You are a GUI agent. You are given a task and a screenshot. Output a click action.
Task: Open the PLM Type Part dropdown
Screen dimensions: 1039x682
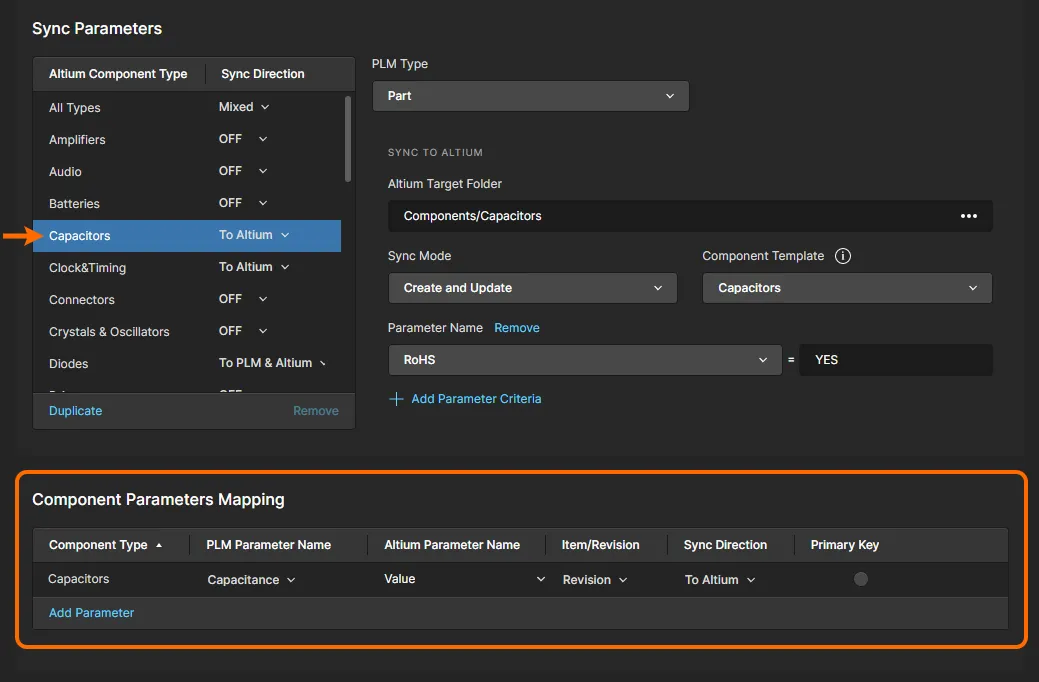[x=530, y=96]
